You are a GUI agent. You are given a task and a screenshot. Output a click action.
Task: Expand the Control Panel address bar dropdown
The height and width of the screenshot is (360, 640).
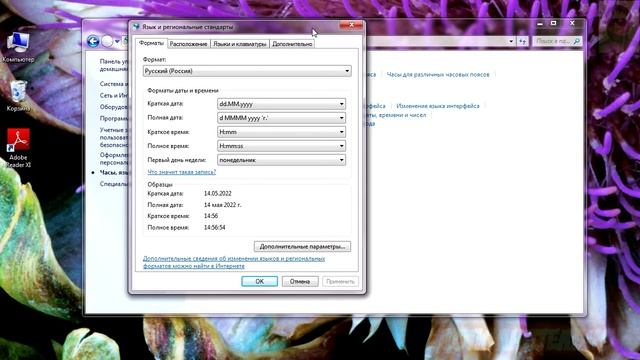tap(511, 41)
